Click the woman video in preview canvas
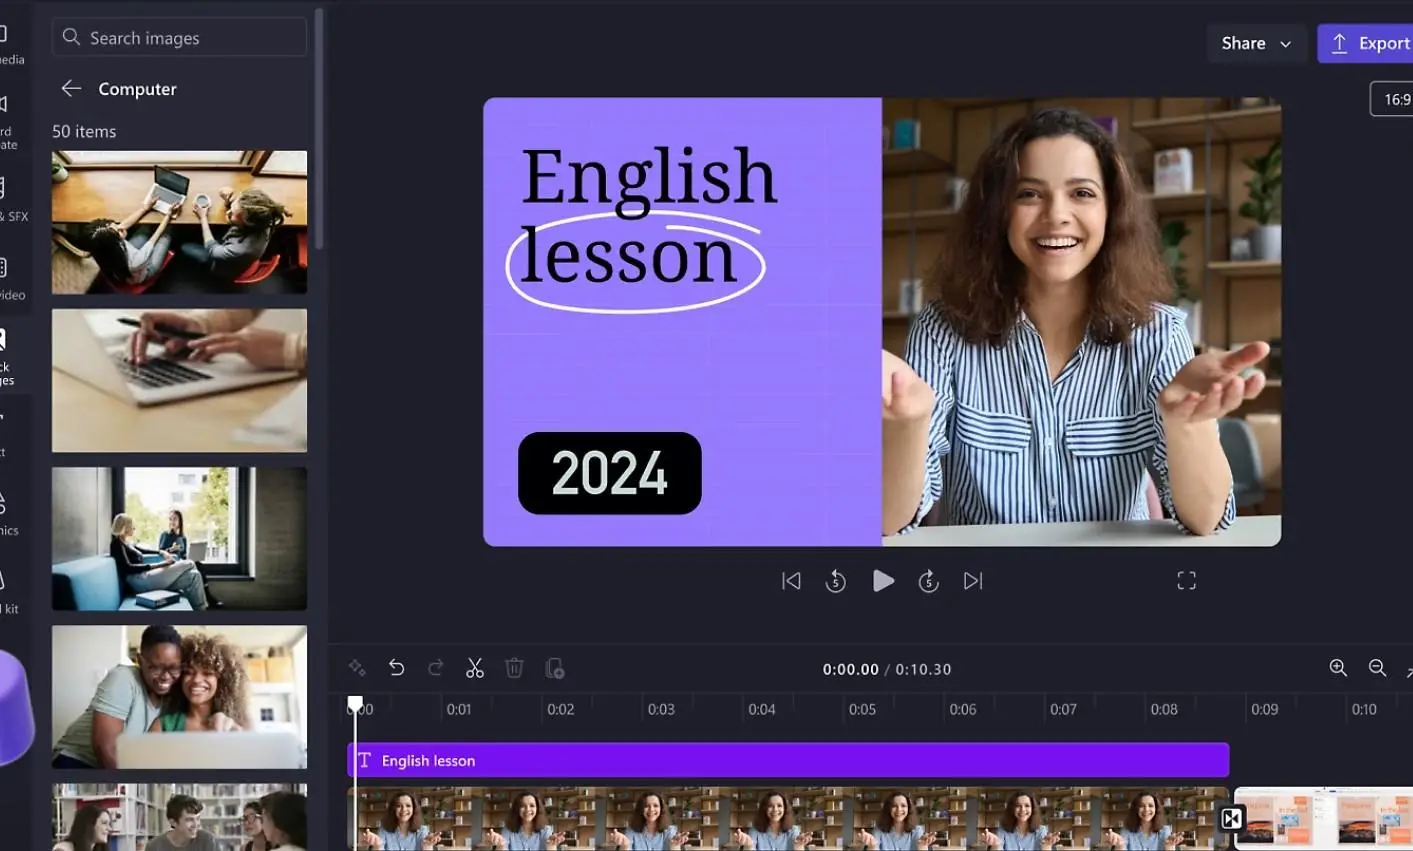Viewport: 1413px width, 851px height. point(1081,322)
